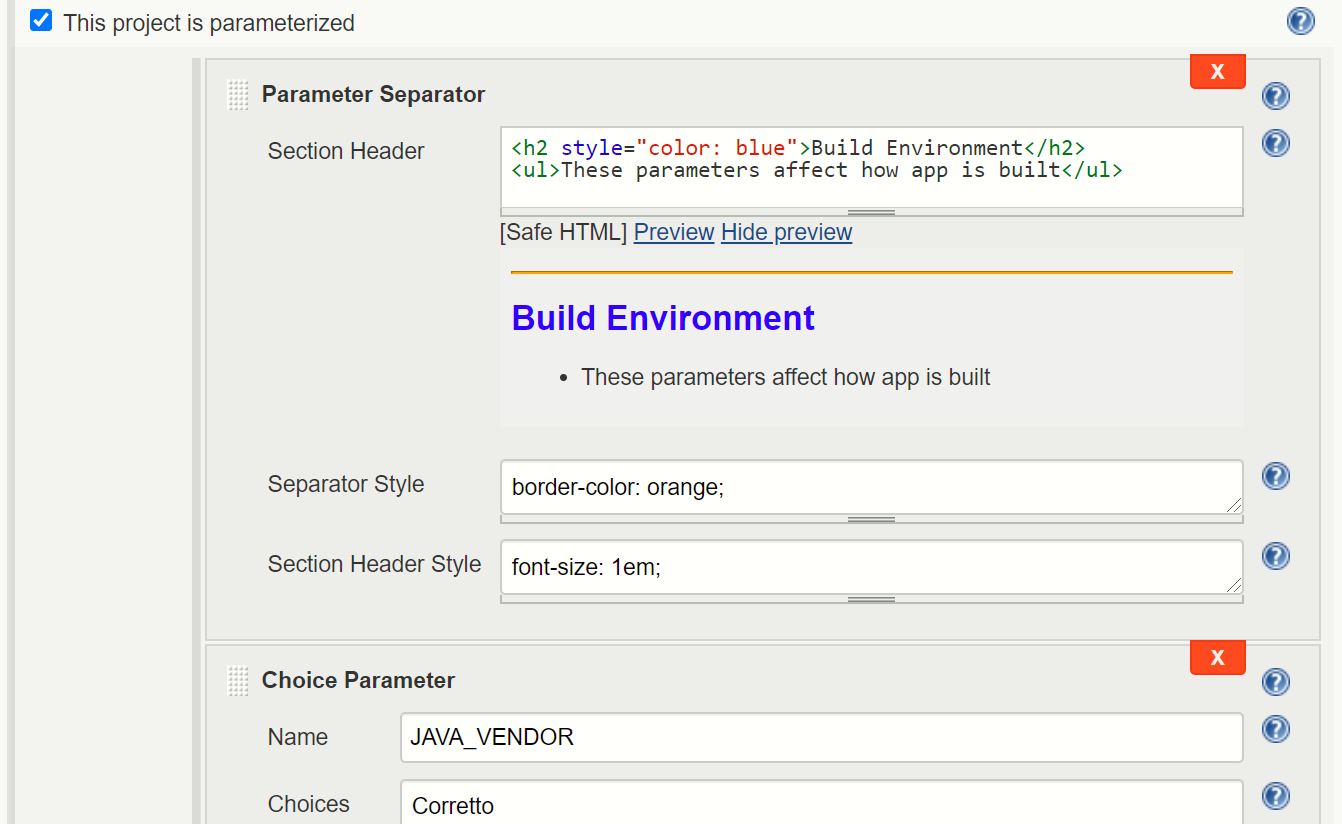Show help for Separator Style
Screen dimensions: 1342x824
(x=1275, y=476)
